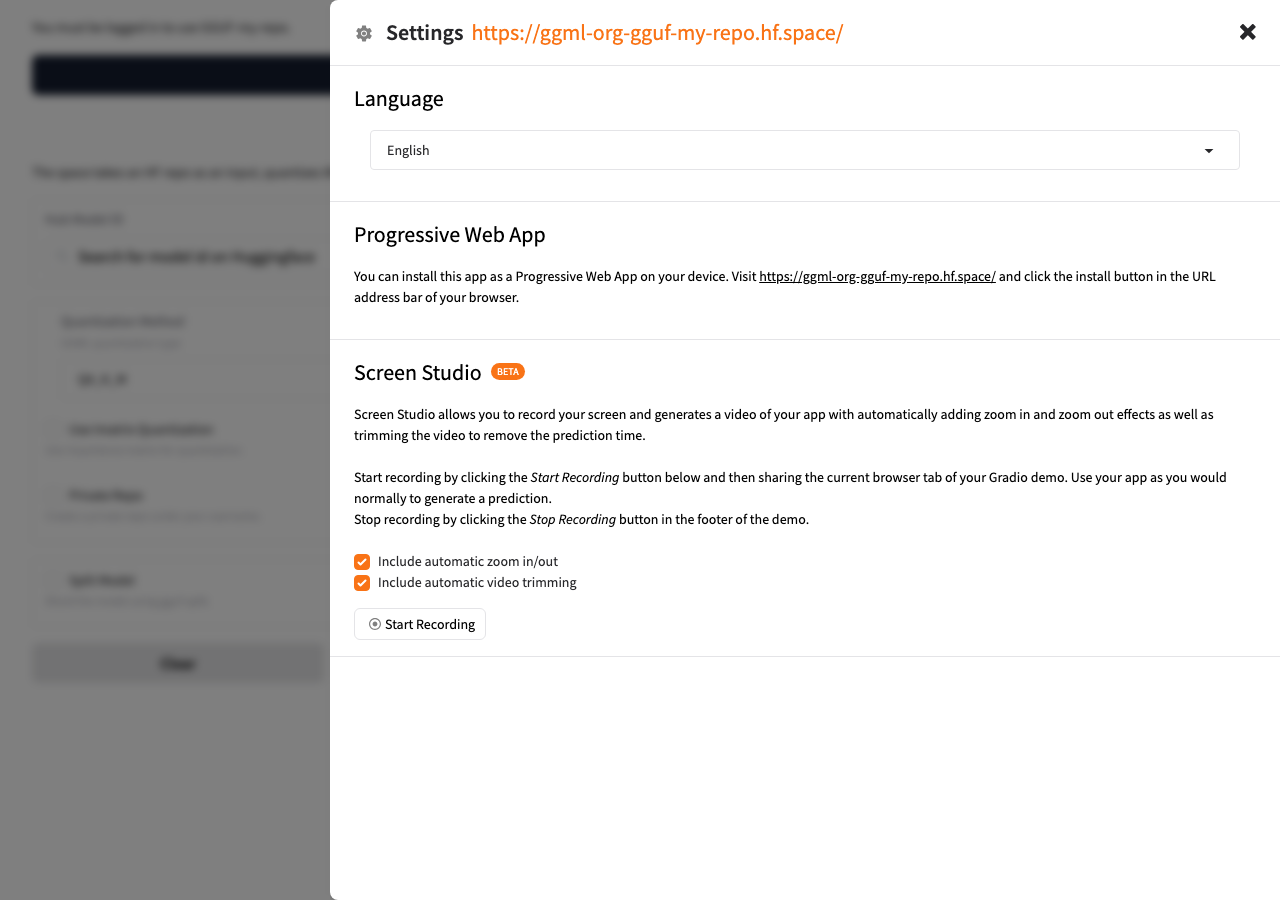
Task: Click the dark wide button in the background
Action: (181, 76)
